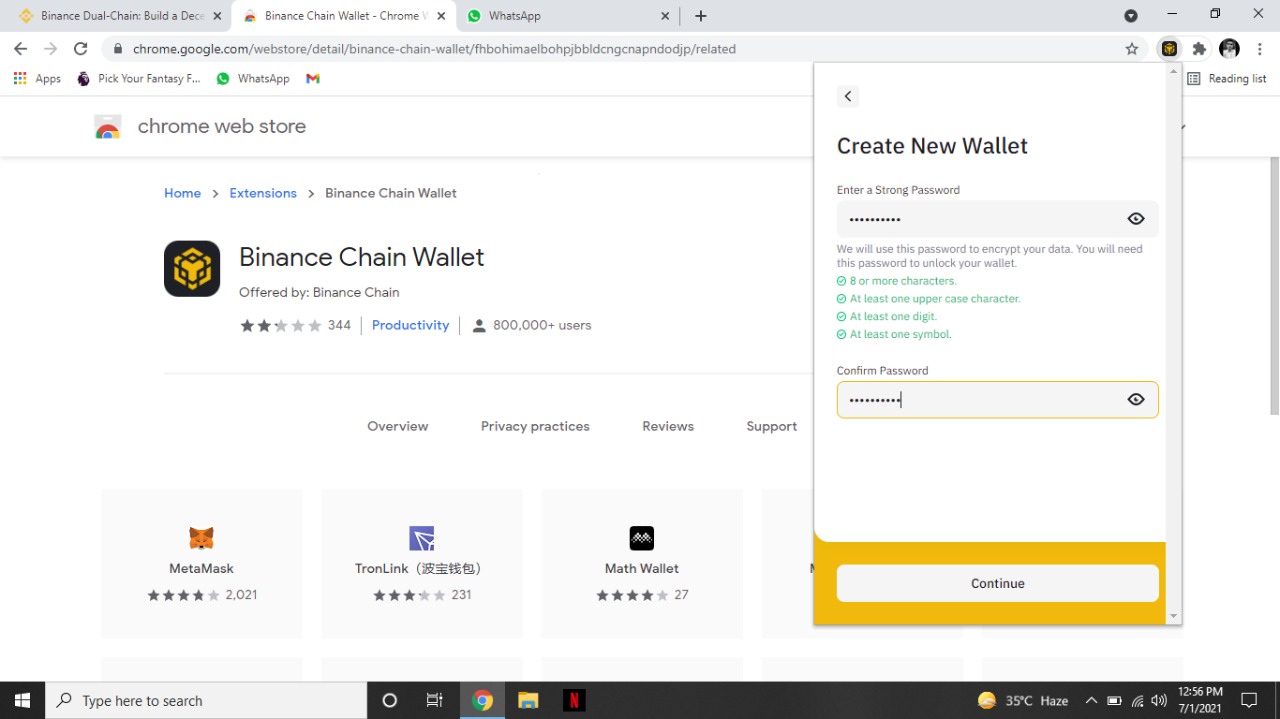This screenshot has height=719, width=1280.
Task: Open the WhatsApp bookmark
Action: pos(253,78)
